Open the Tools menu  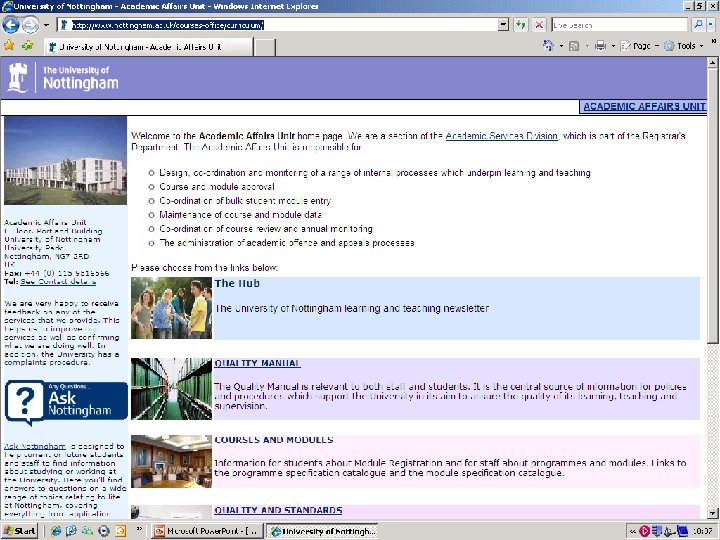(x=684, y=46)
